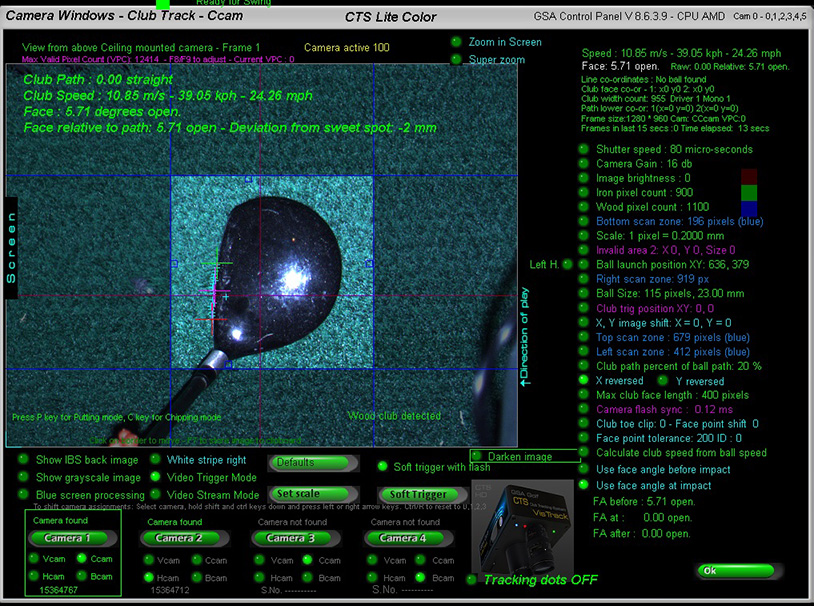Toggle the Darken image option

pyautogui.click(x=477, y=456)
